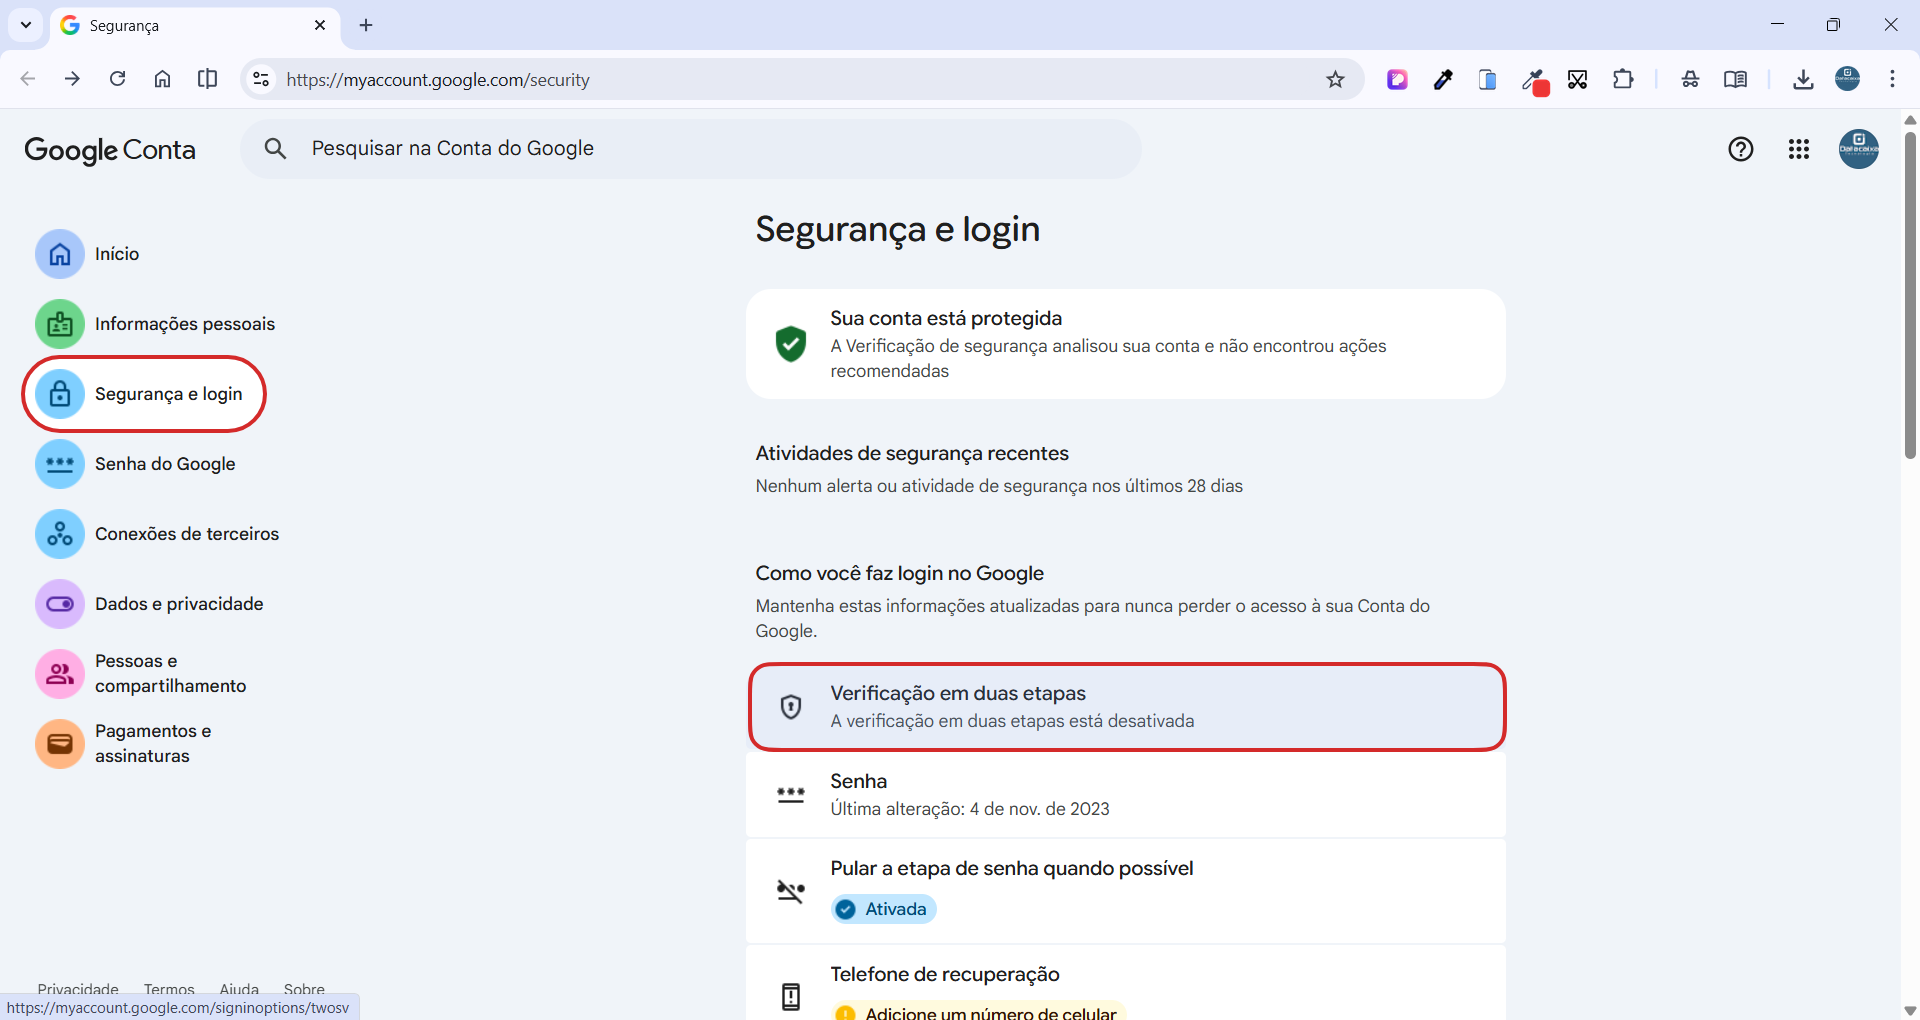Expand the tab search chevron
Screen dimensions: 1920x1020
[x=25, y=25]
